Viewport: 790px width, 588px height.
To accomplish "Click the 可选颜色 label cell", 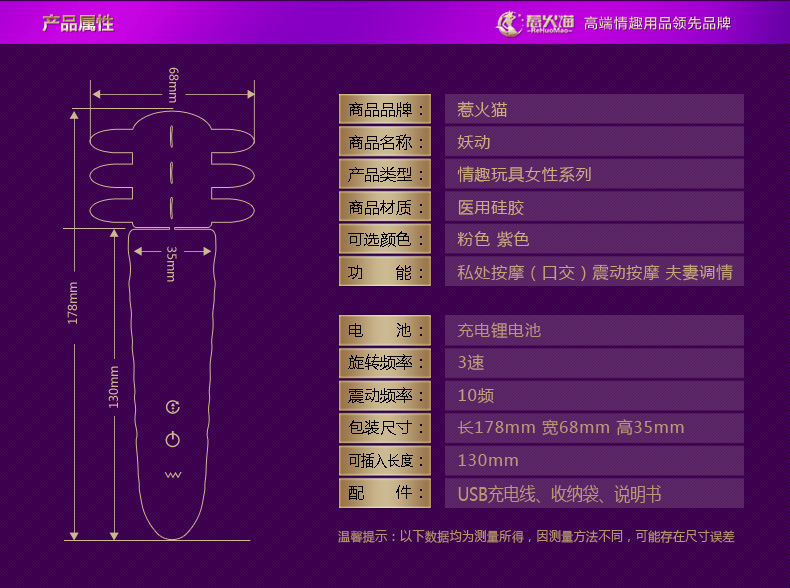I will (x=385, y=239).
